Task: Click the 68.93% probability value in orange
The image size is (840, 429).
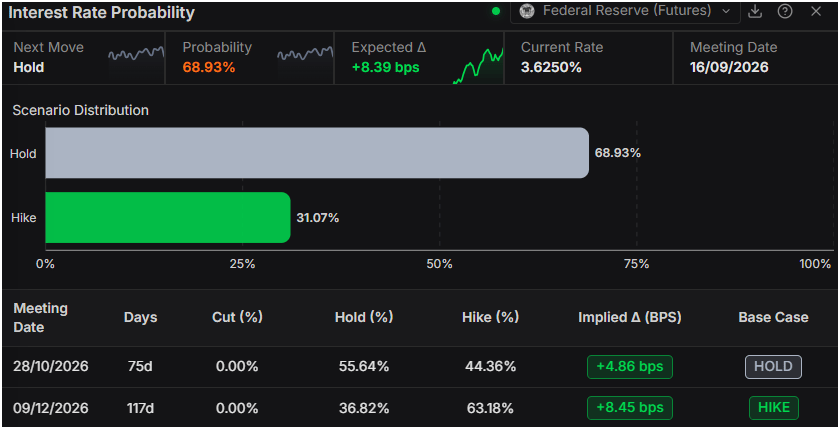Action: point(208,67)
